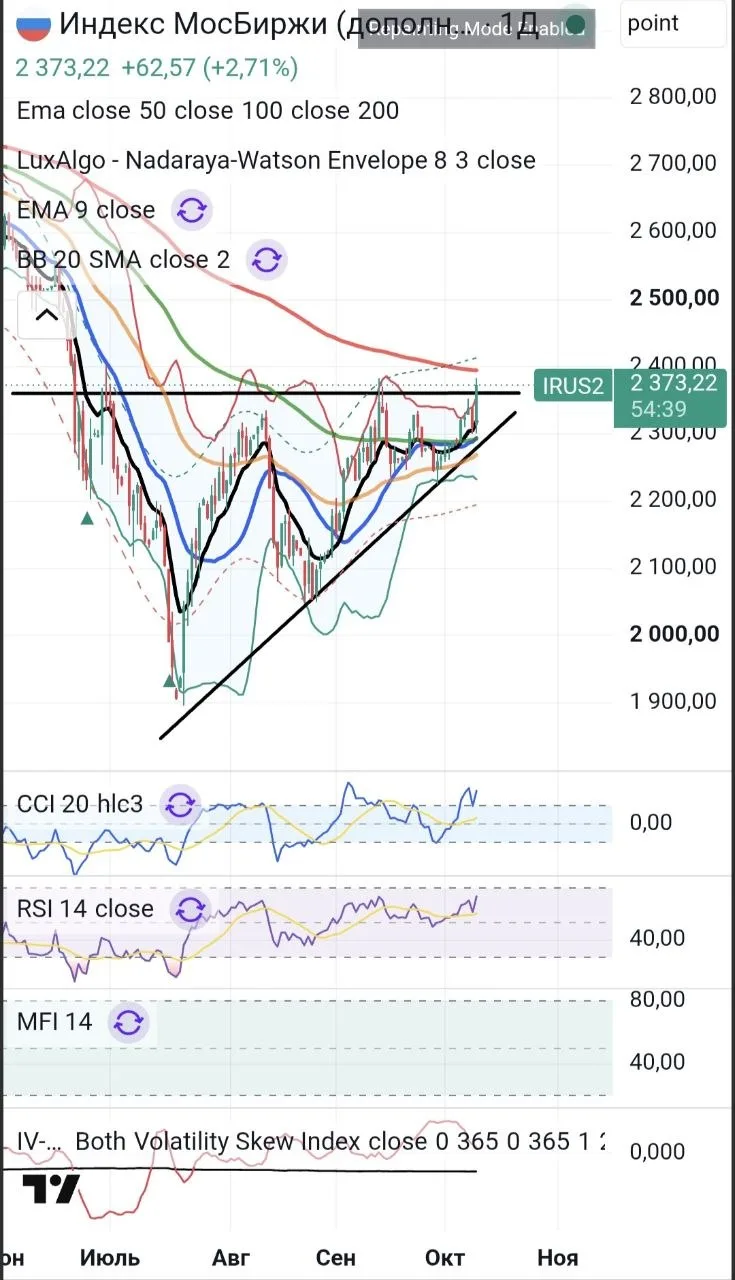Open the TradingView logo at bottom left
The image size is (735, 1280).
click(50, 1188)
